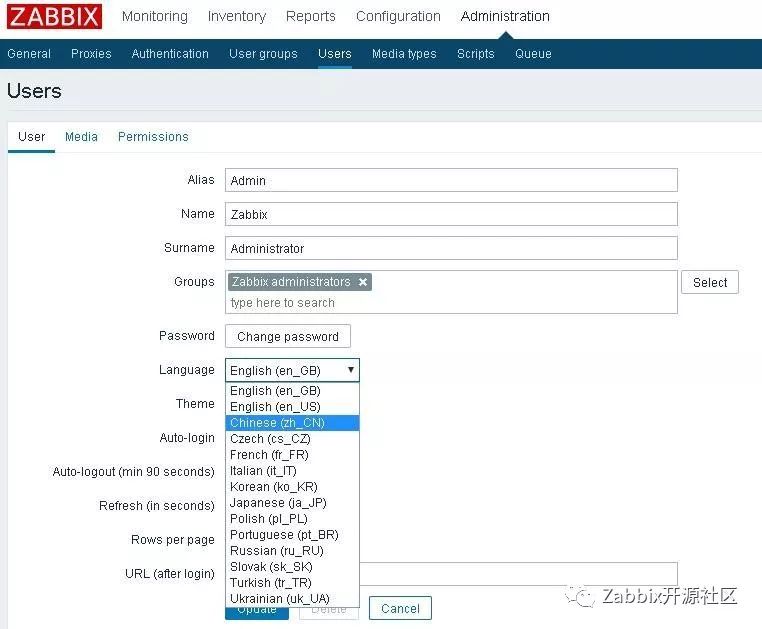Select Chinese (zh_CN) language option
Image resolution: width=762 pixels, height=629 pixels.
click(x=293, y=423)
